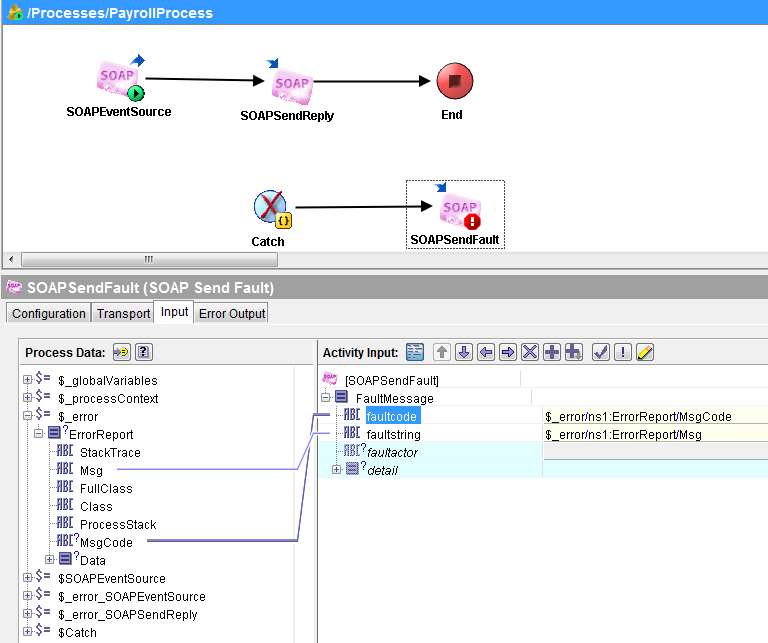The width and height of the screenshot is (768, 643).
Task: Click the horizontal scrollbar thumb in canvas
Action: (149, 259)
